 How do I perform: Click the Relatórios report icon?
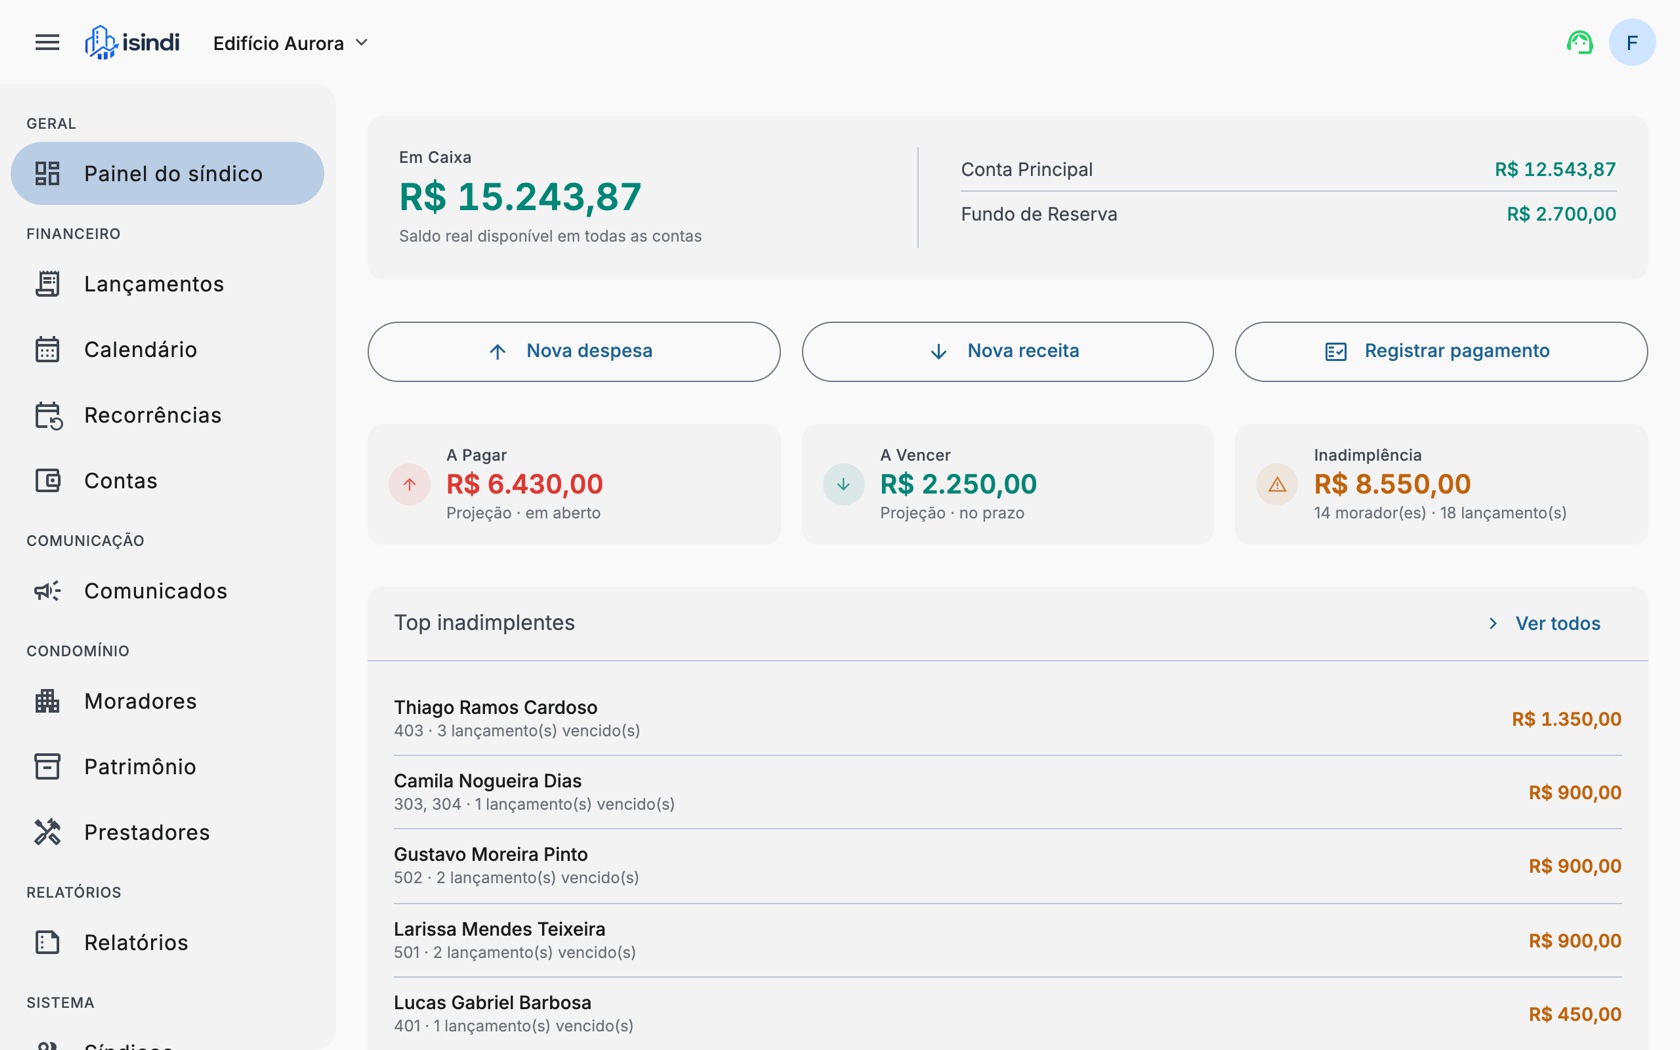click(x=47, y=942)
